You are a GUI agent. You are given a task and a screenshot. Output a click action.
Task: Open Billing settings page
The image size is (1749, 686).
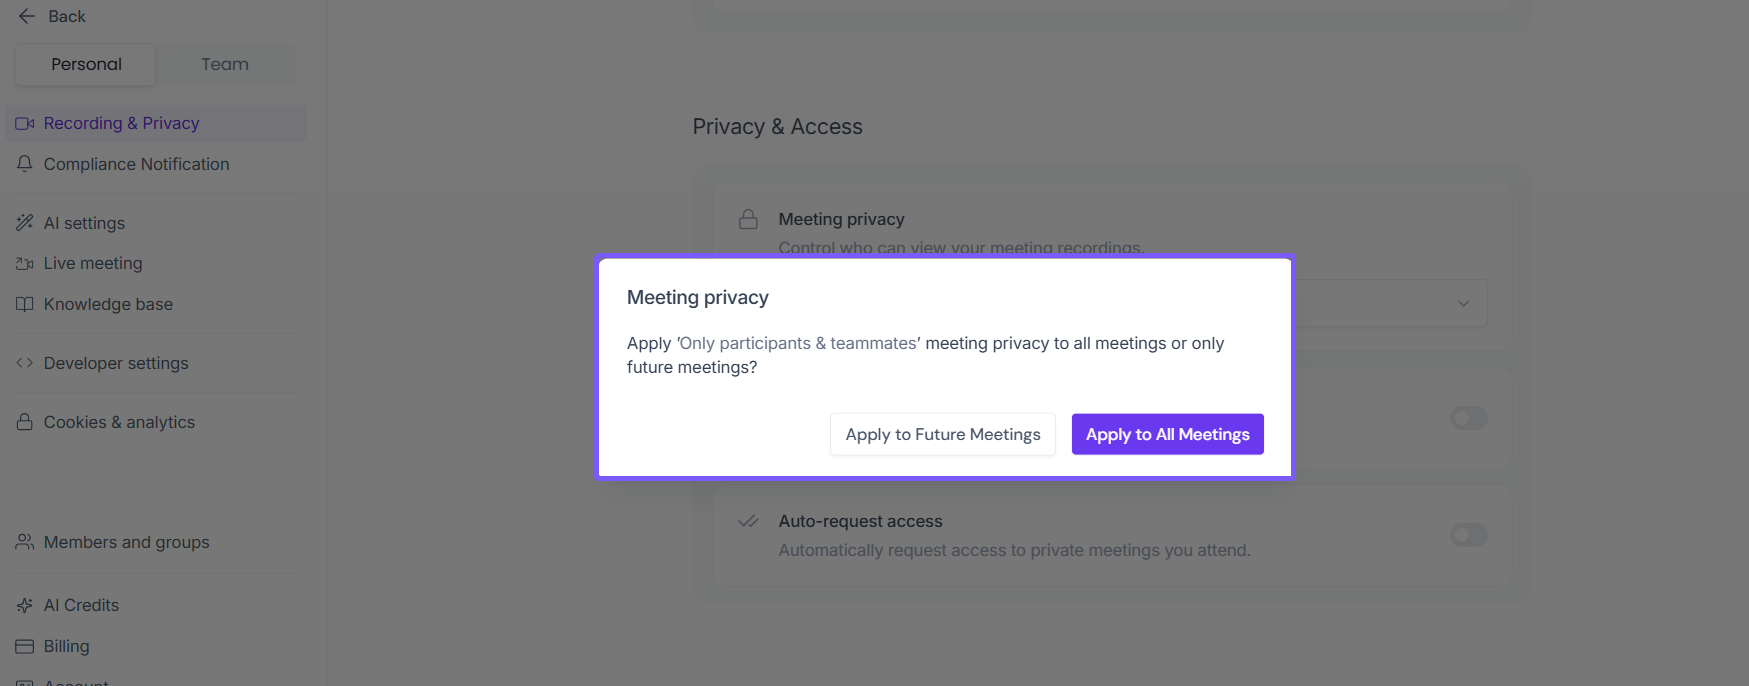[x=66, y=646]
